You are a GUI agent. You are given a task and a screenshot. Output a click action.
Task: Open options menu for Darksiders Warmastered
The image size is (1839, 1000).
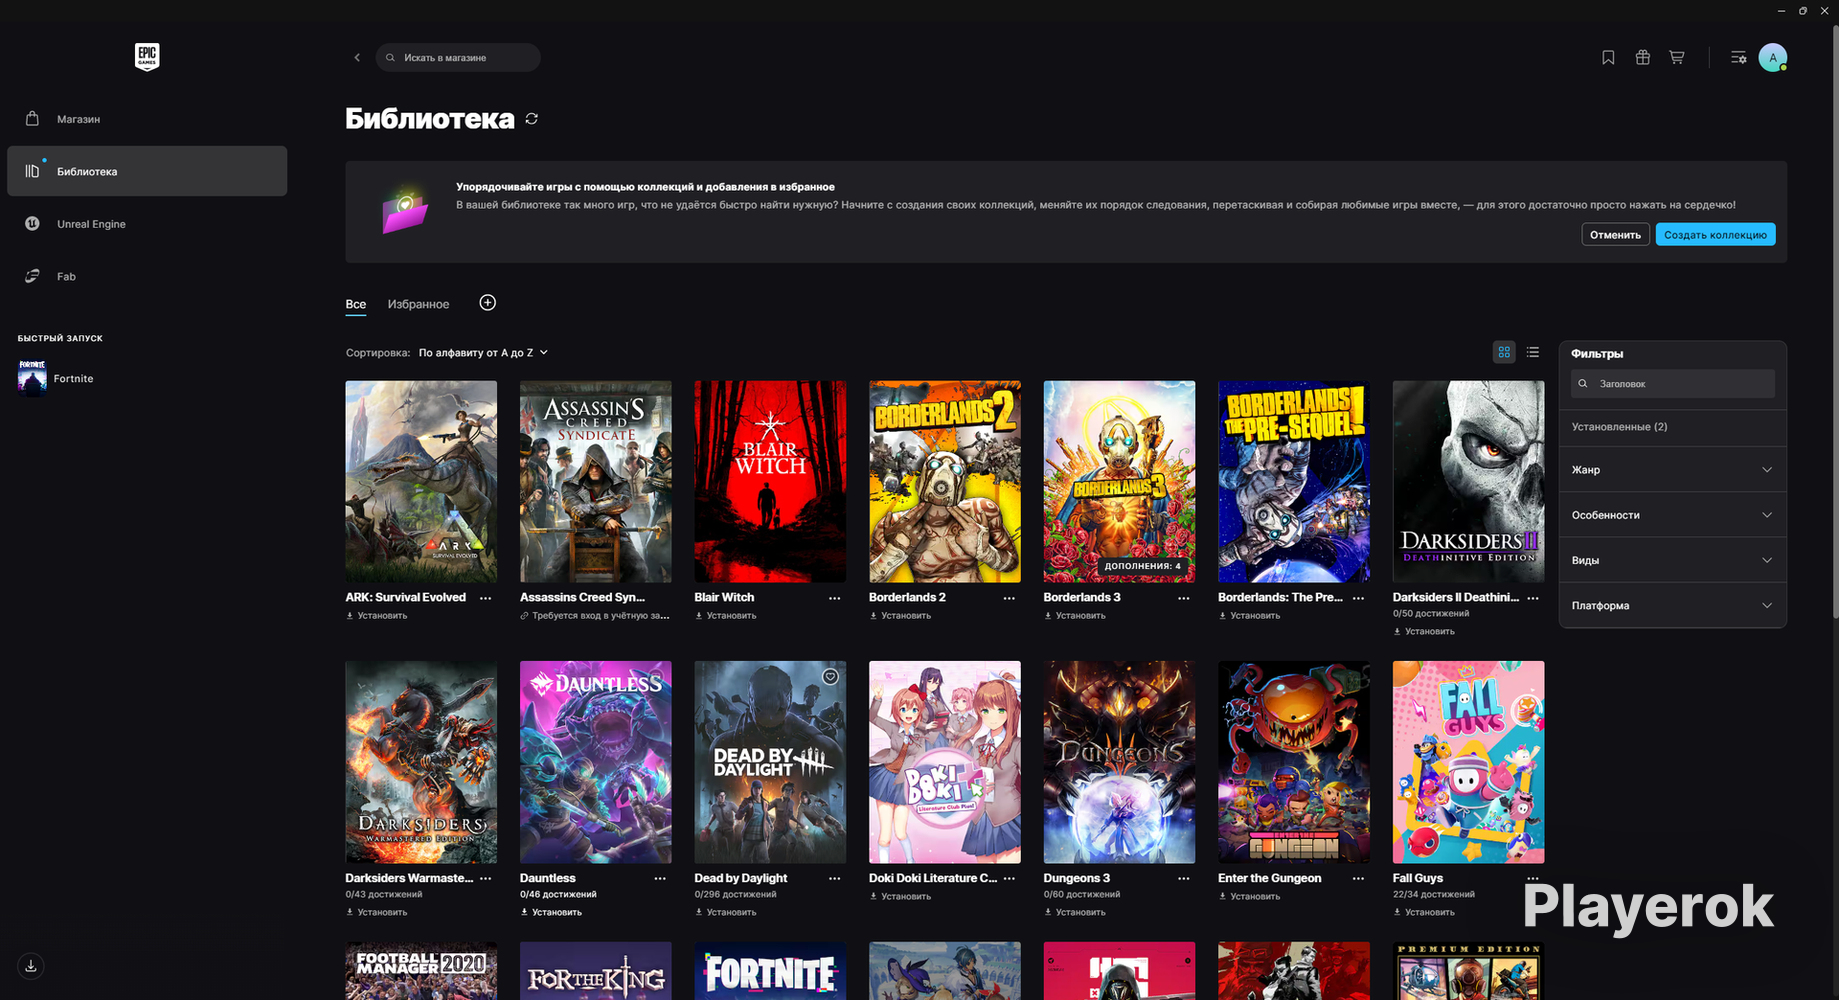click(x=486, y=878)
